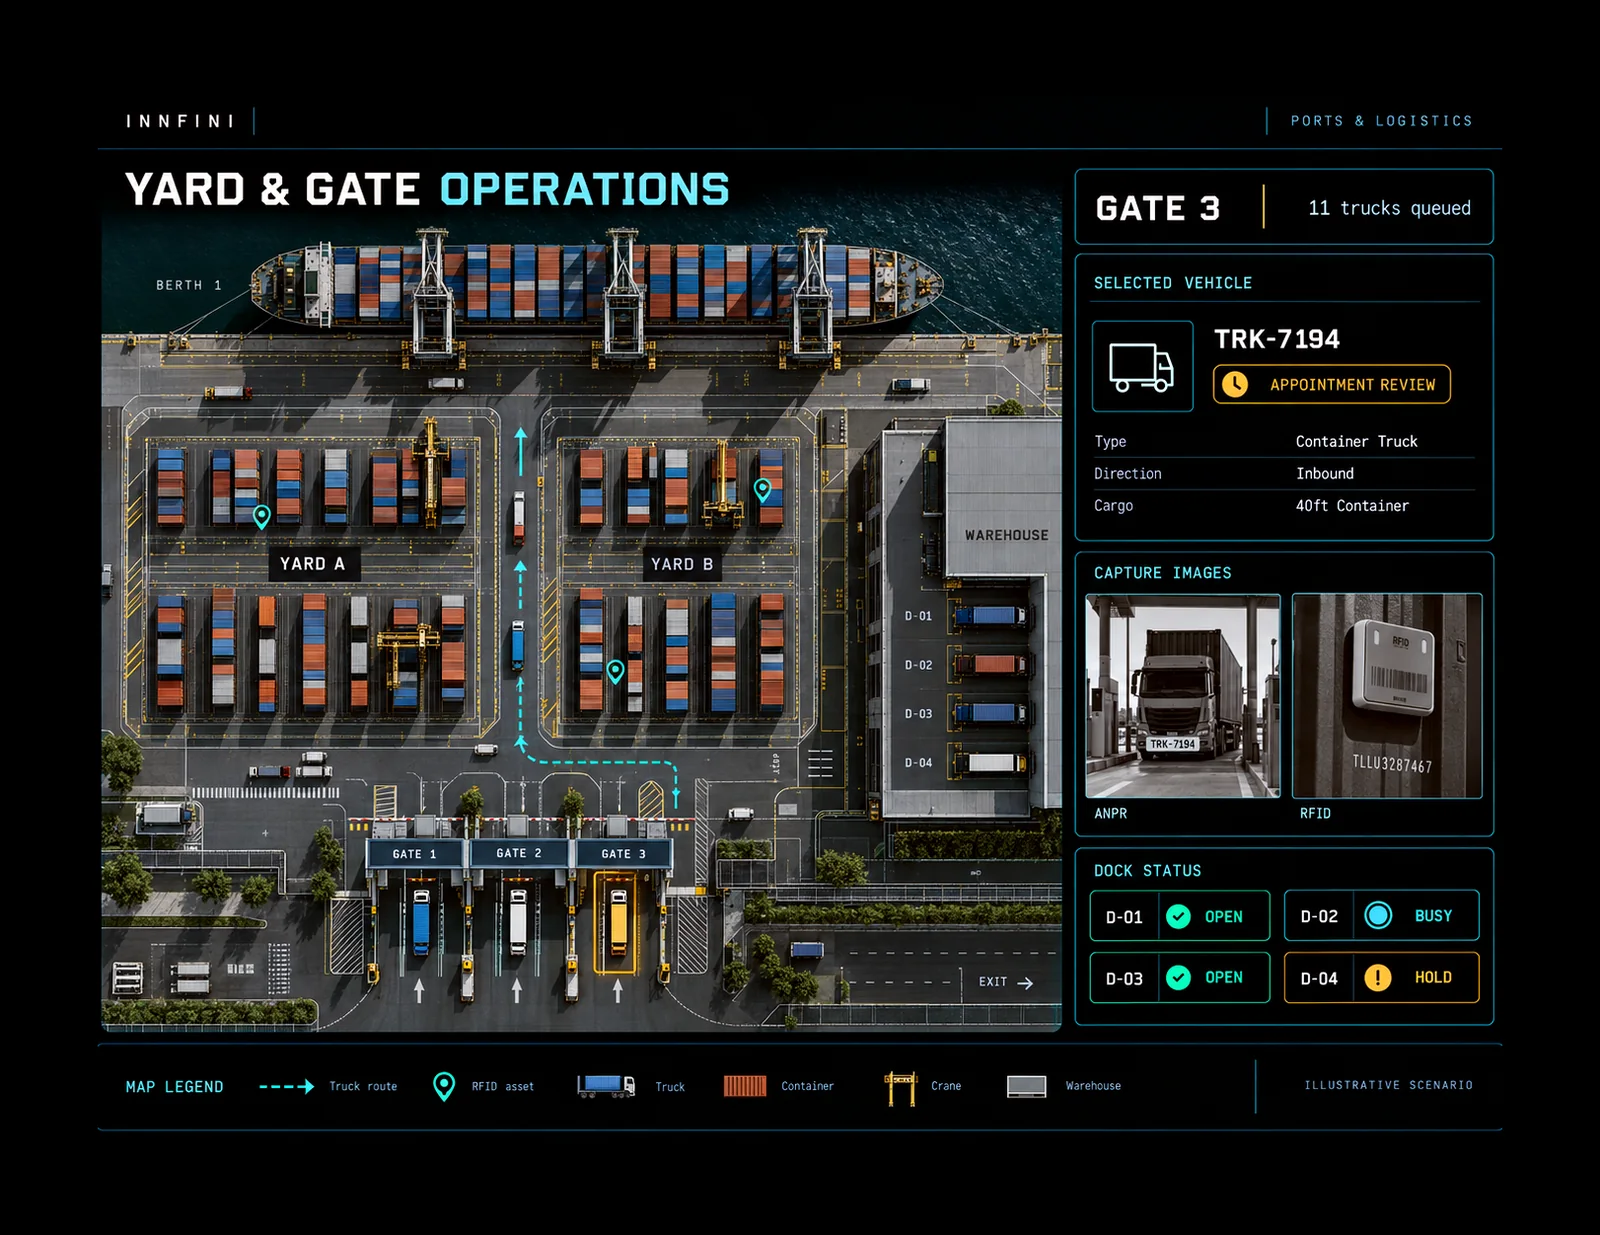Click the truck icon beside TRK-7194
This screenshot has width=1600, height=1235.
(1142, 366)
